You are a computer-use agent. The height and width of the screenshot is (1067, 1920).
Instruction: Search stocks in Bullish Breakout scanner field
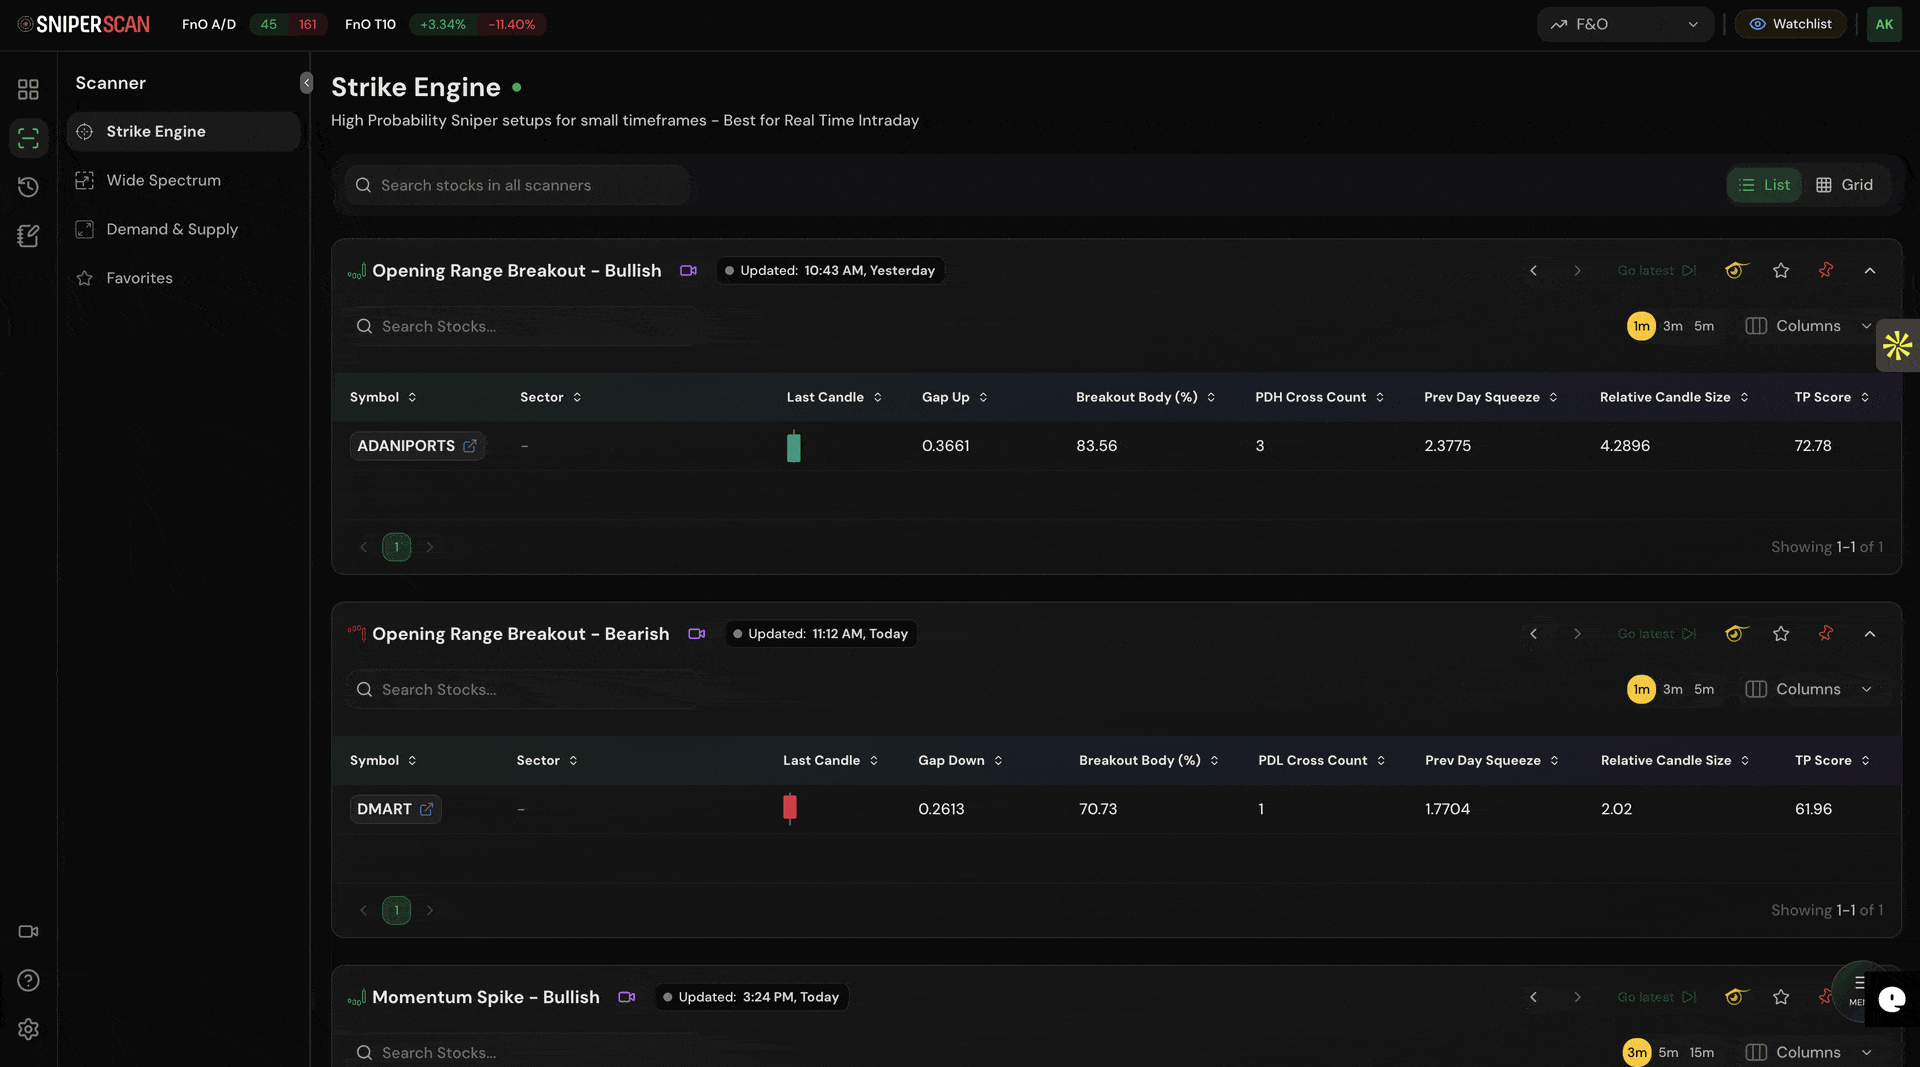point(522,326)
